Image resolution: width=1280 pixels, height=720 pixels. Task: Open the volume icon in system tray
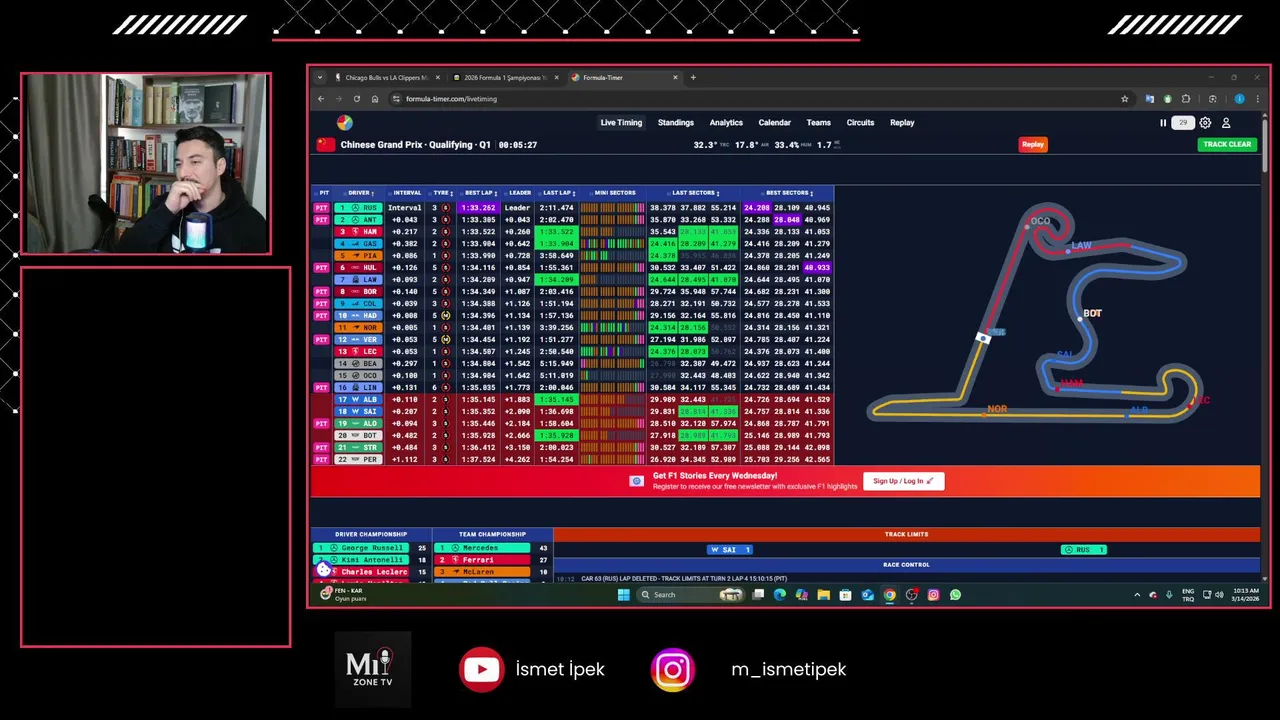pos(1219,595)
